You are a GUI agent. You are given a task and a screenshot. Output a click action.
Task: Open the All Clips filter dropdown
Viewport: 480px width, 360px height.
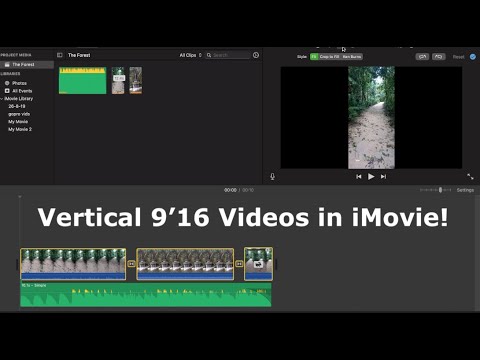tap(191, 55)
